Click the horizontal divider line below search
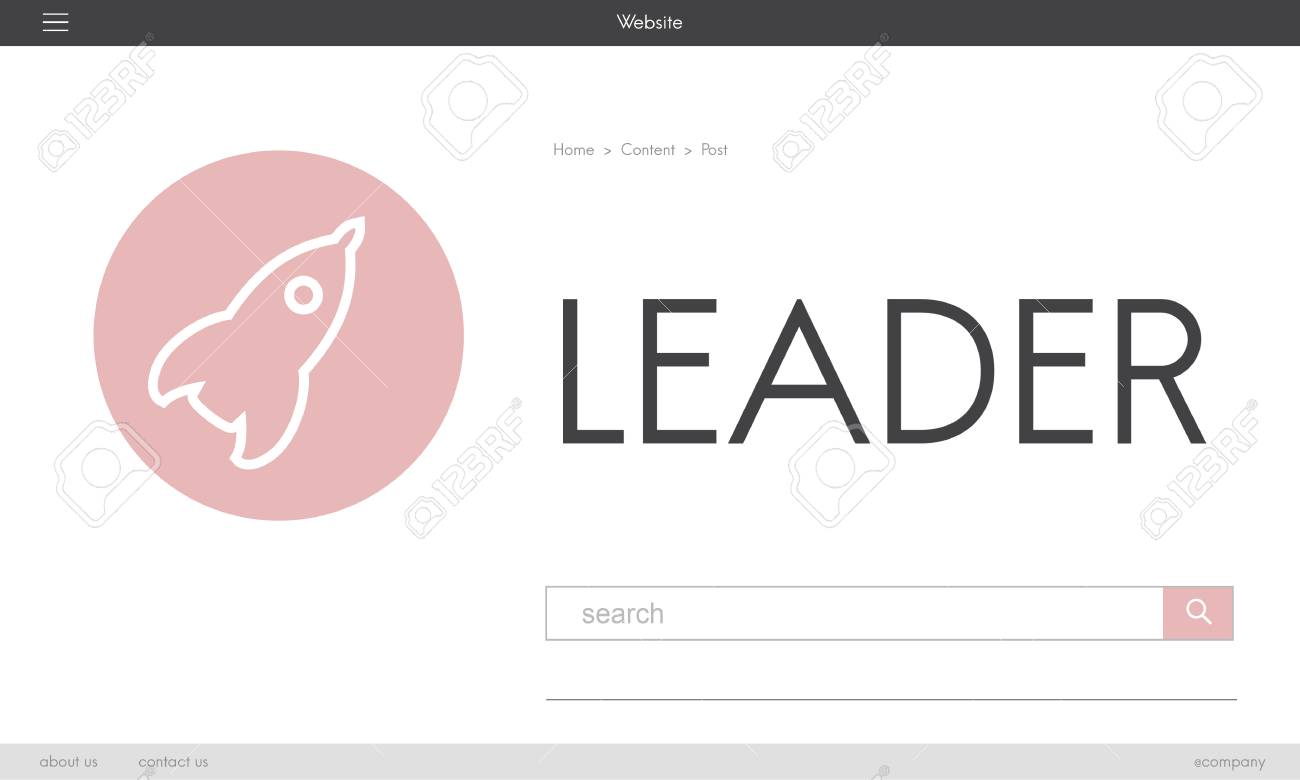 coord(891,699)
